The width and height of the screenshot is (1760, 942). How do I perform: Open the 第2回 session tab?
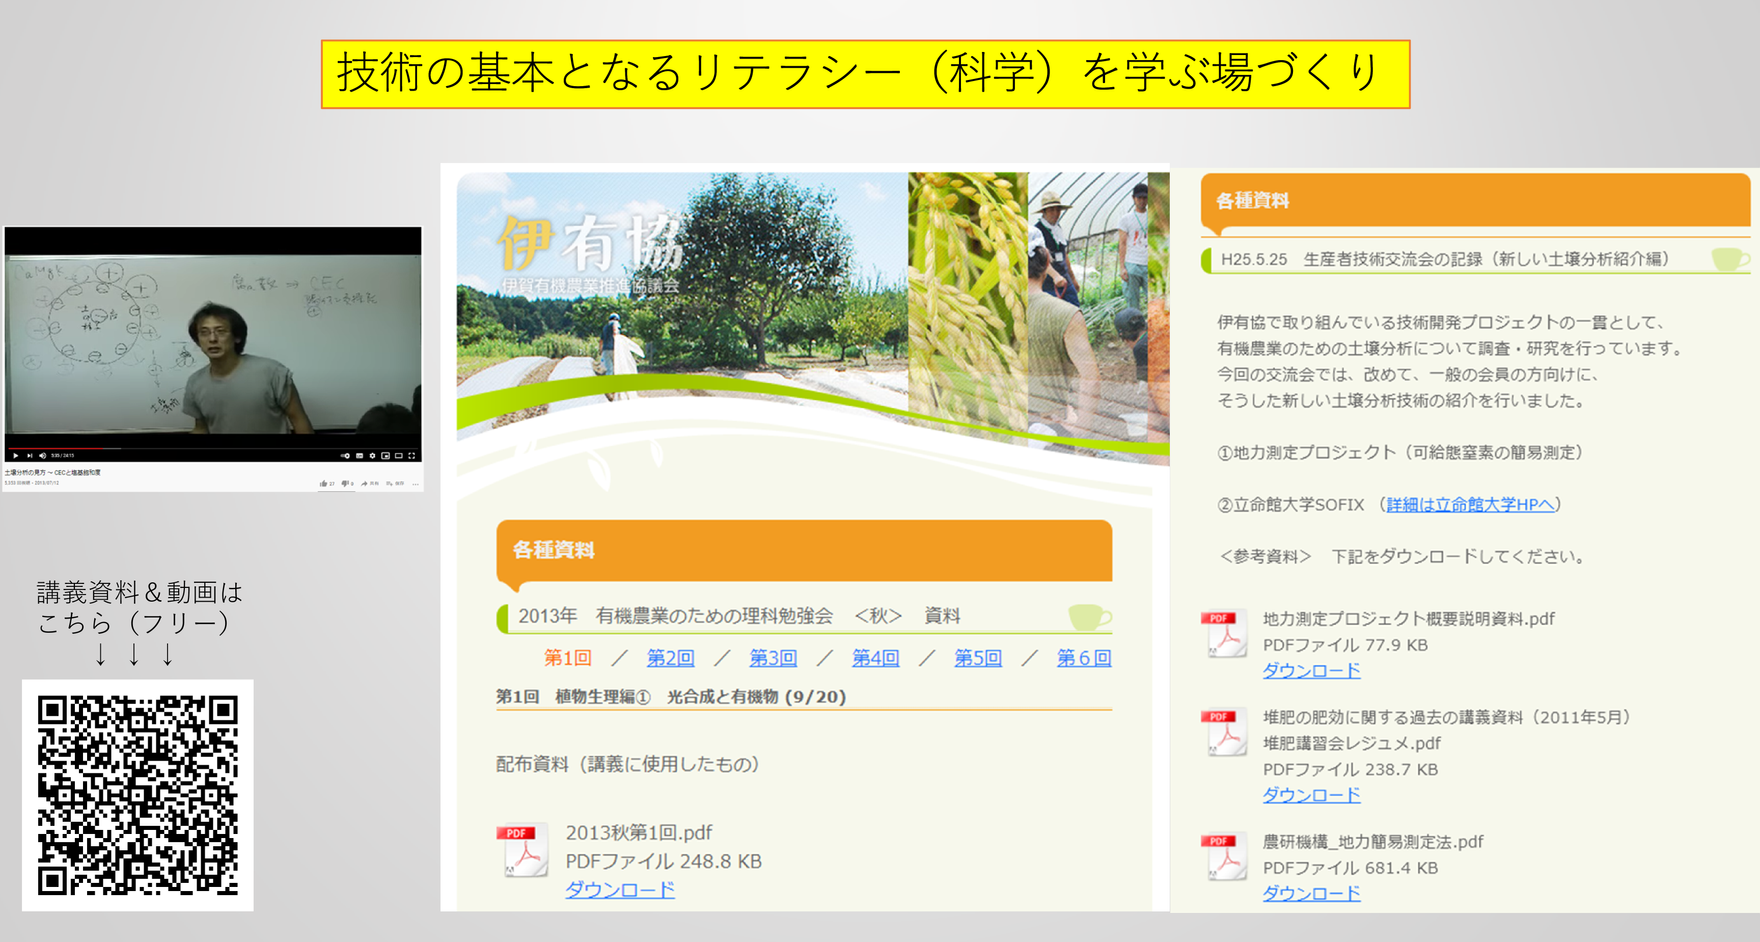(x=670, y=658)
